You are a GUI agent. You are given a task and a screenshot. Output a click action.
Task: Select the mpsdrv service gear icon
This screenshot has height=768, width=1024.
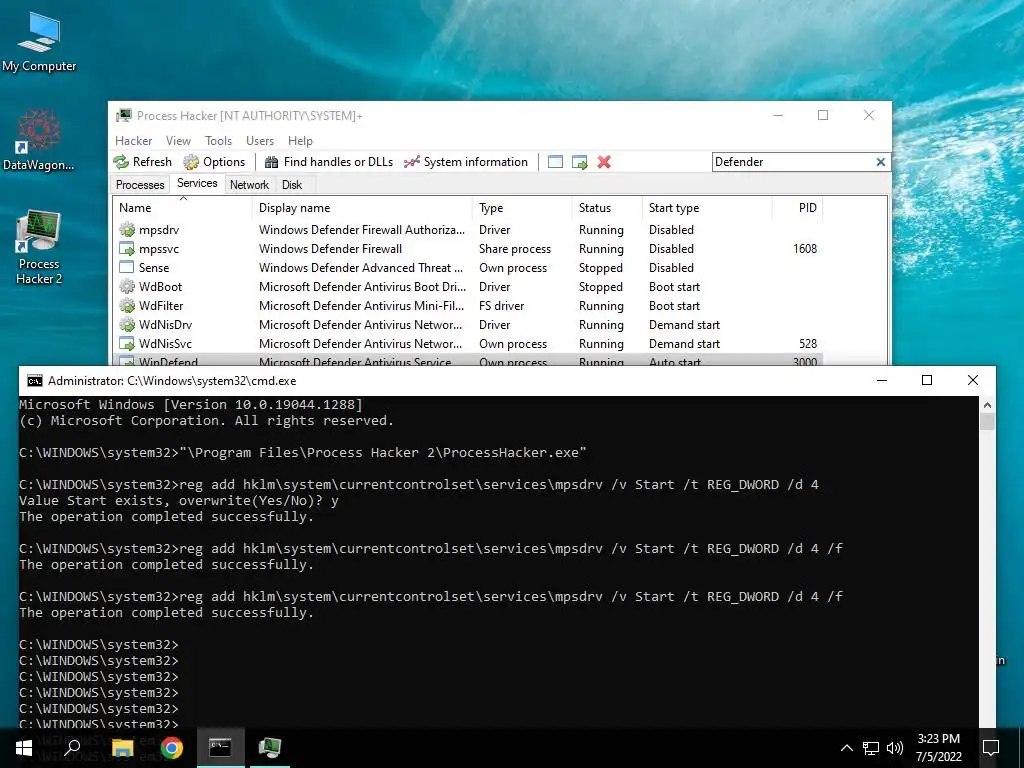pos(127,230)
